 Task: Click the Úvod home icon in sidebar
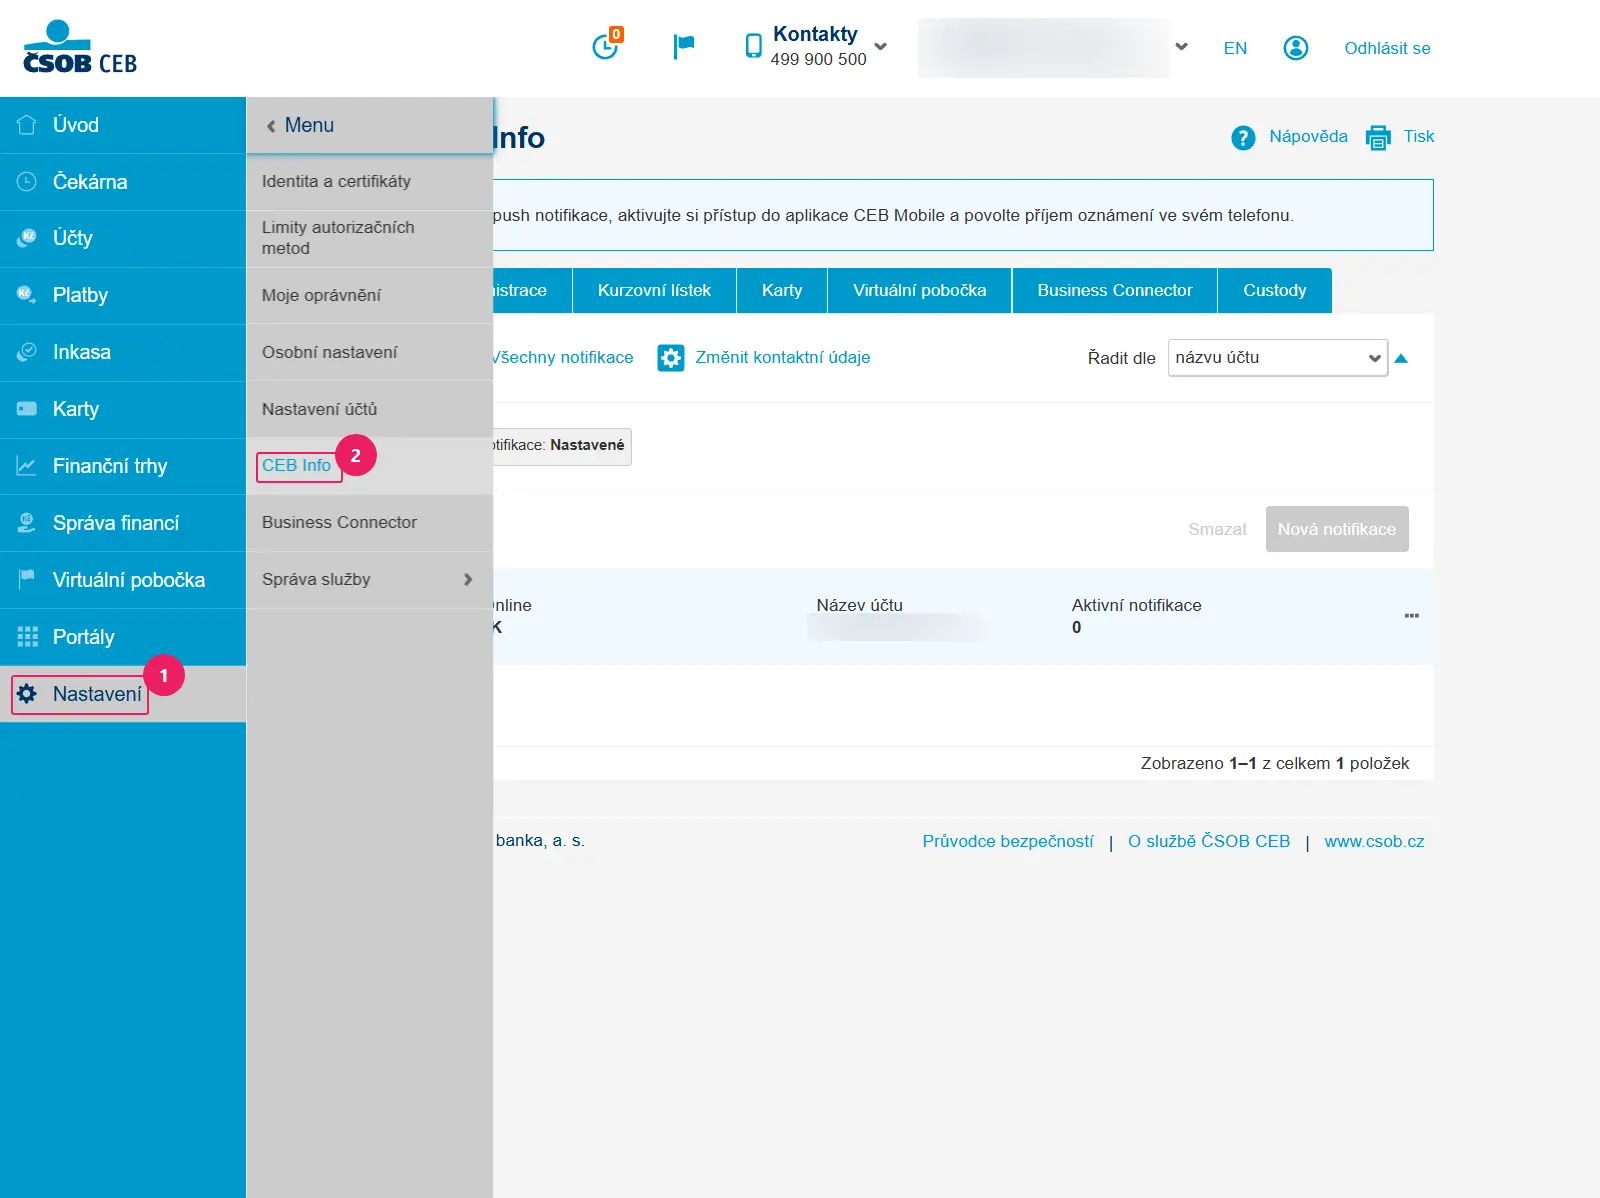[x=27, y=125]
